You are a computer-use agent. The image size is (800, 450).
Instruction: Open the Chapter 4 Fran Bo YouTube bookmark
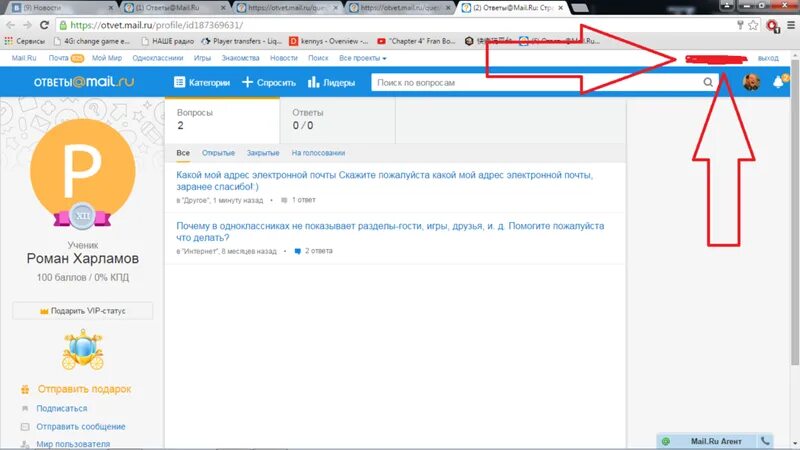click(416, 41)
